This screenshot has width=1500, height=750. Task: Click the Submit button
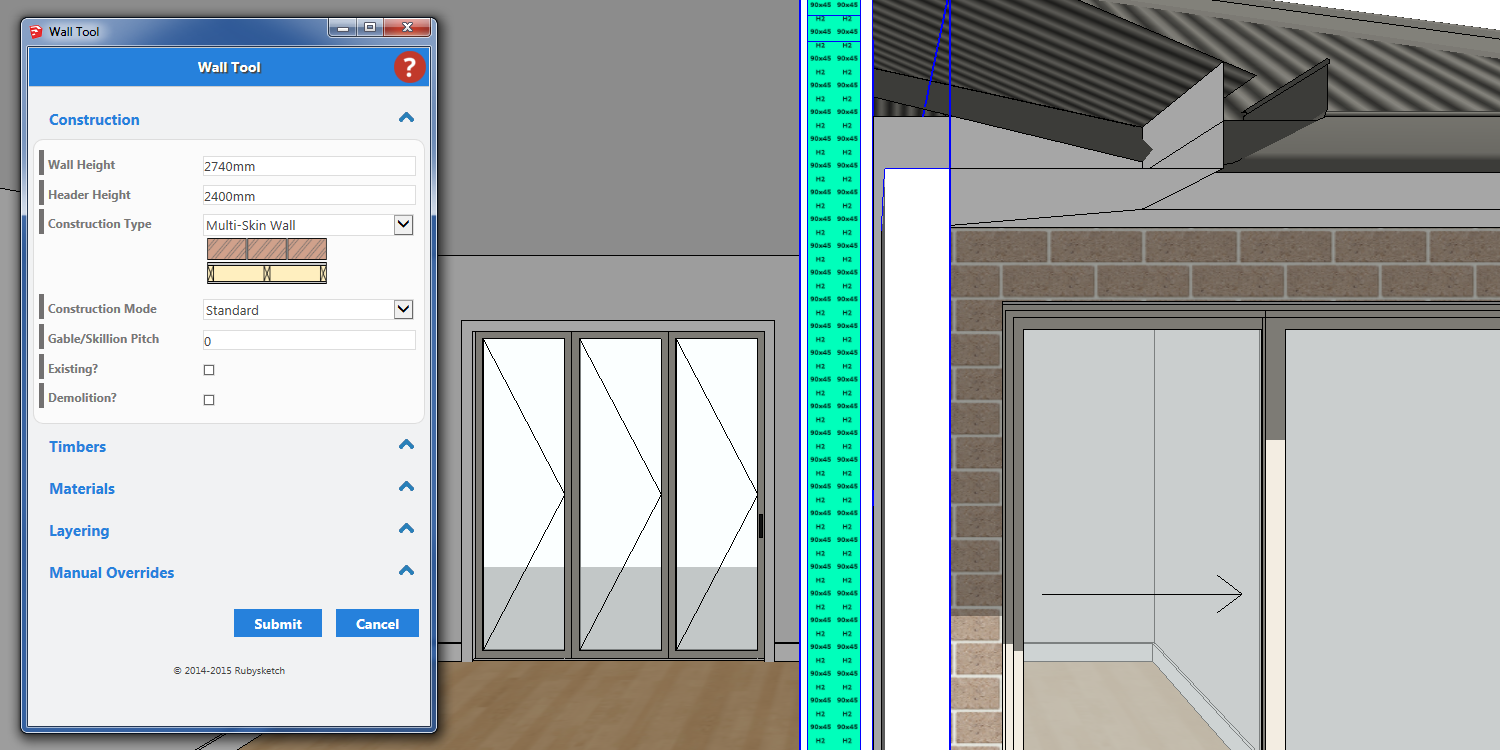(278, 623)
